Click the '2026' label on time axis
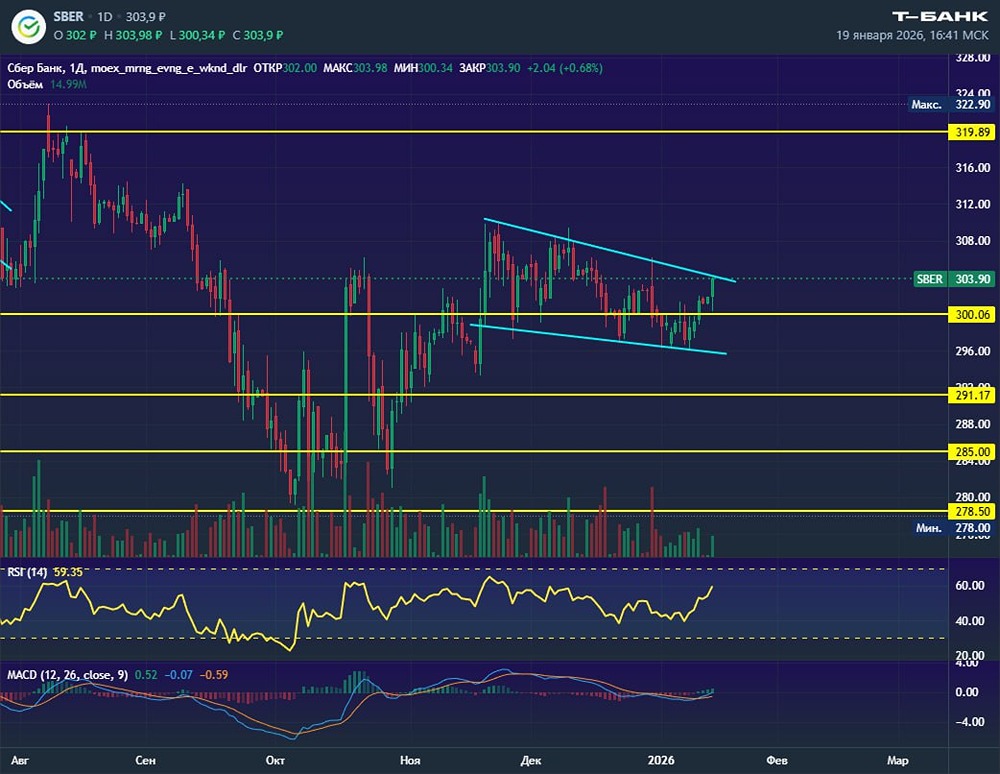The height and width of the screenshot is (774, 1000). click(x=661, y=760)
